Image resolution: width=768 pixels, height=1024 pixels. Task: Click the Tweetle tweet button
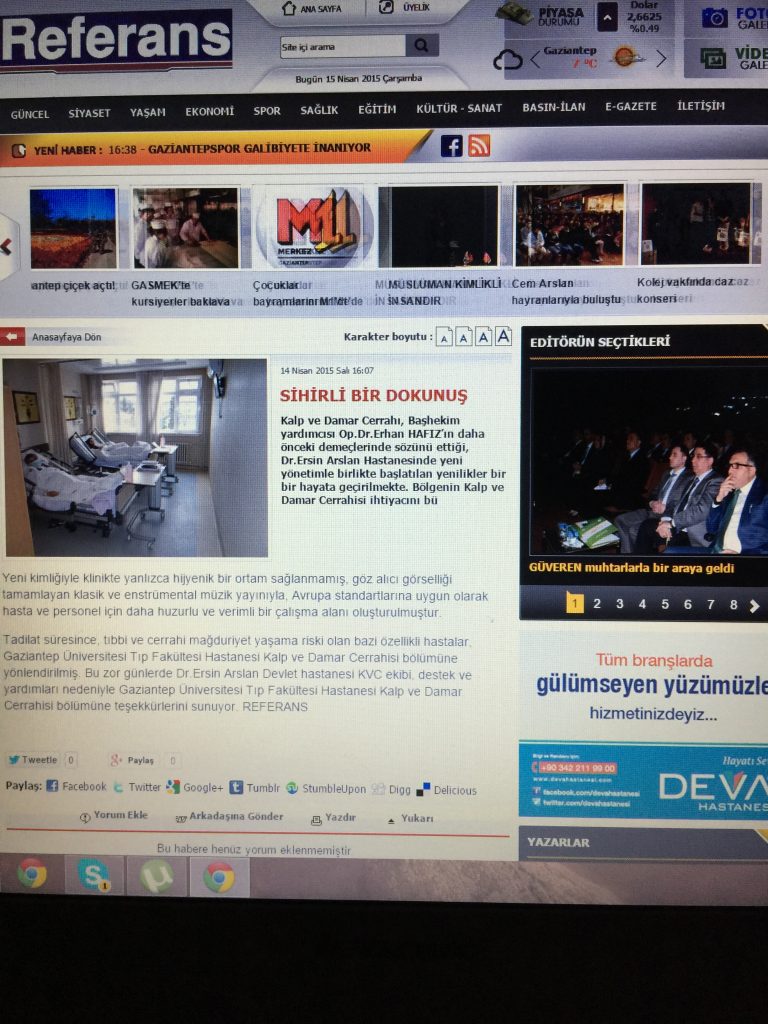click(x=33, y=760)
